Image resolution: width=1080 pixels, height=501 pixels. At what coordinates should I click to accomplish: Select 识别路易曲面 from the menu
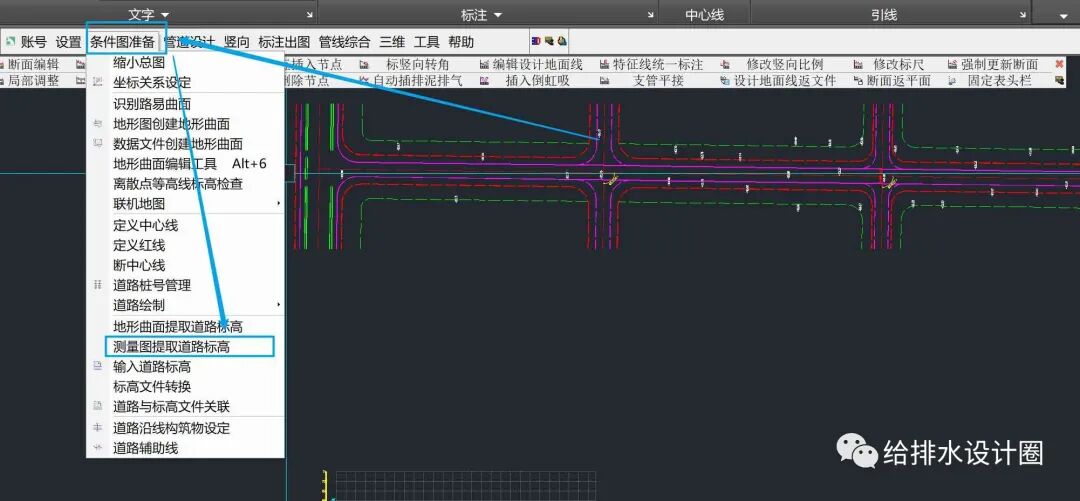pos(152,104)
